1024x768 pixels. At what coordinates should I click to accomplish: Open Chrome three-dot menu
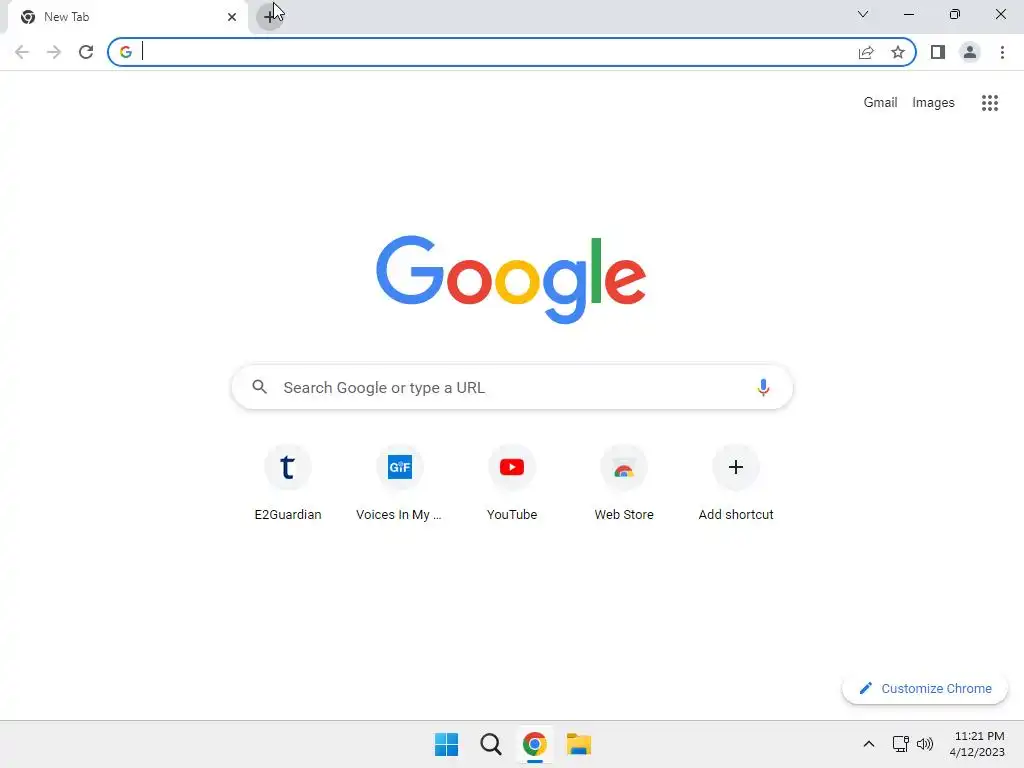click(x=1002, y=52)
